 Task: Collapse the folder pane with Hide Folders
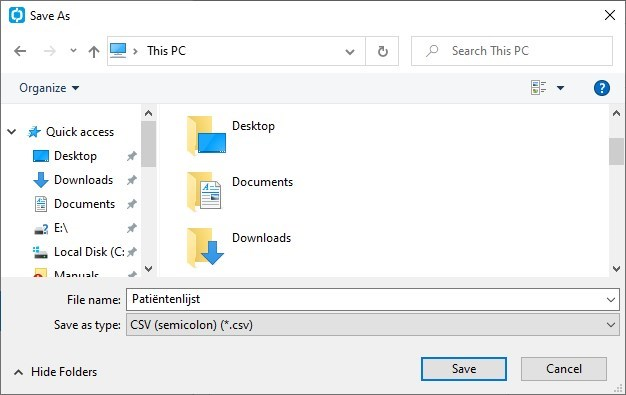(55, 372)
